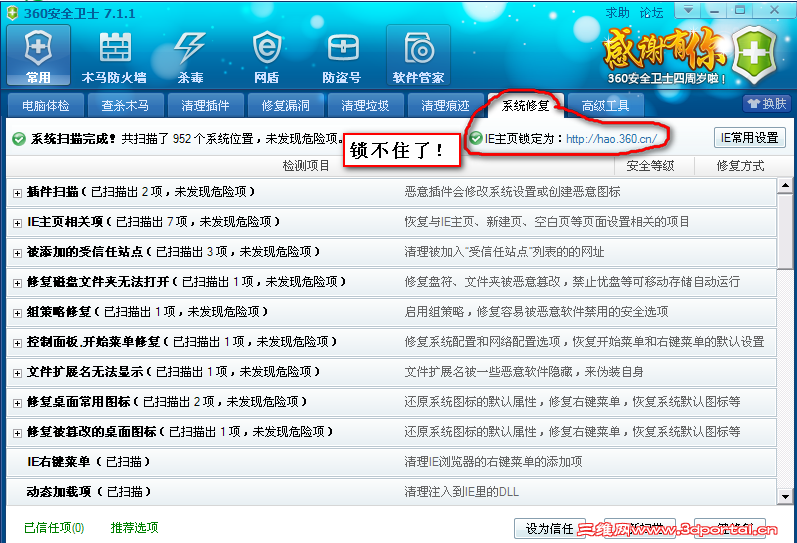Switch to 清理插件 tab

tap(205, 105)
